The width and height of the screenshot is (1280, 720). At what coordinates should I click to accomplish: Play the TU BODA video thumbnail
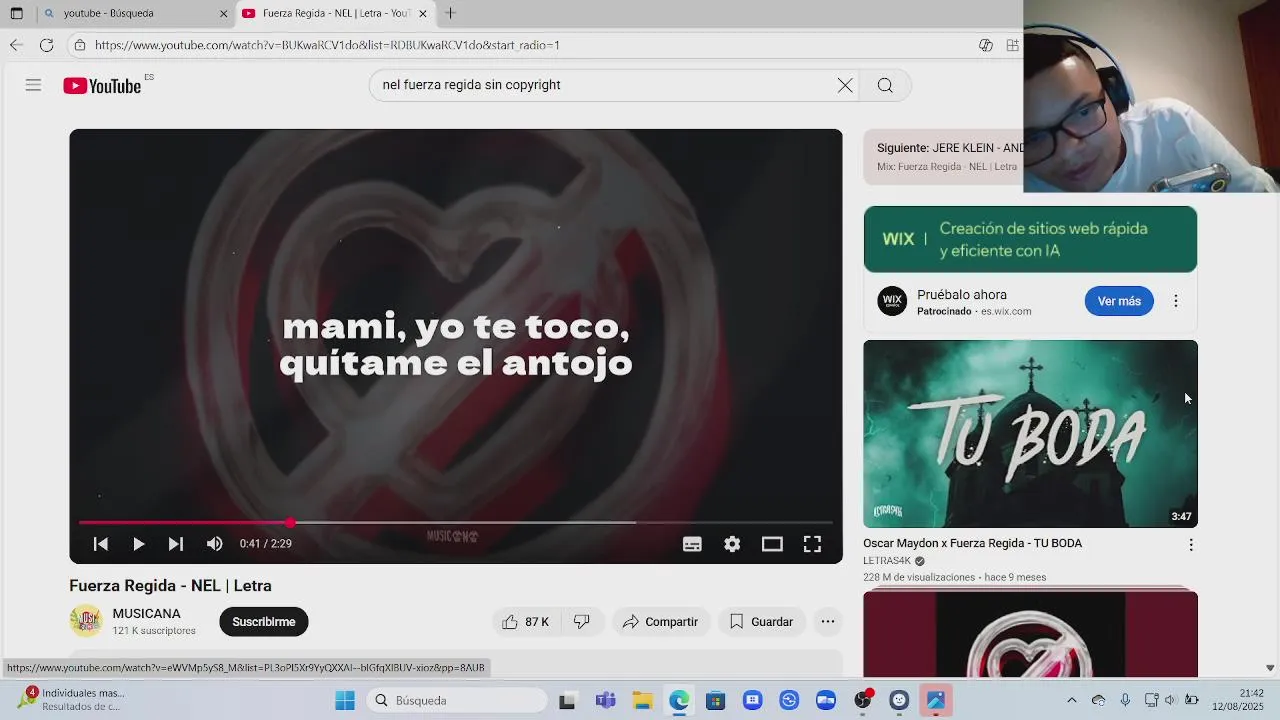point(1030,434)
